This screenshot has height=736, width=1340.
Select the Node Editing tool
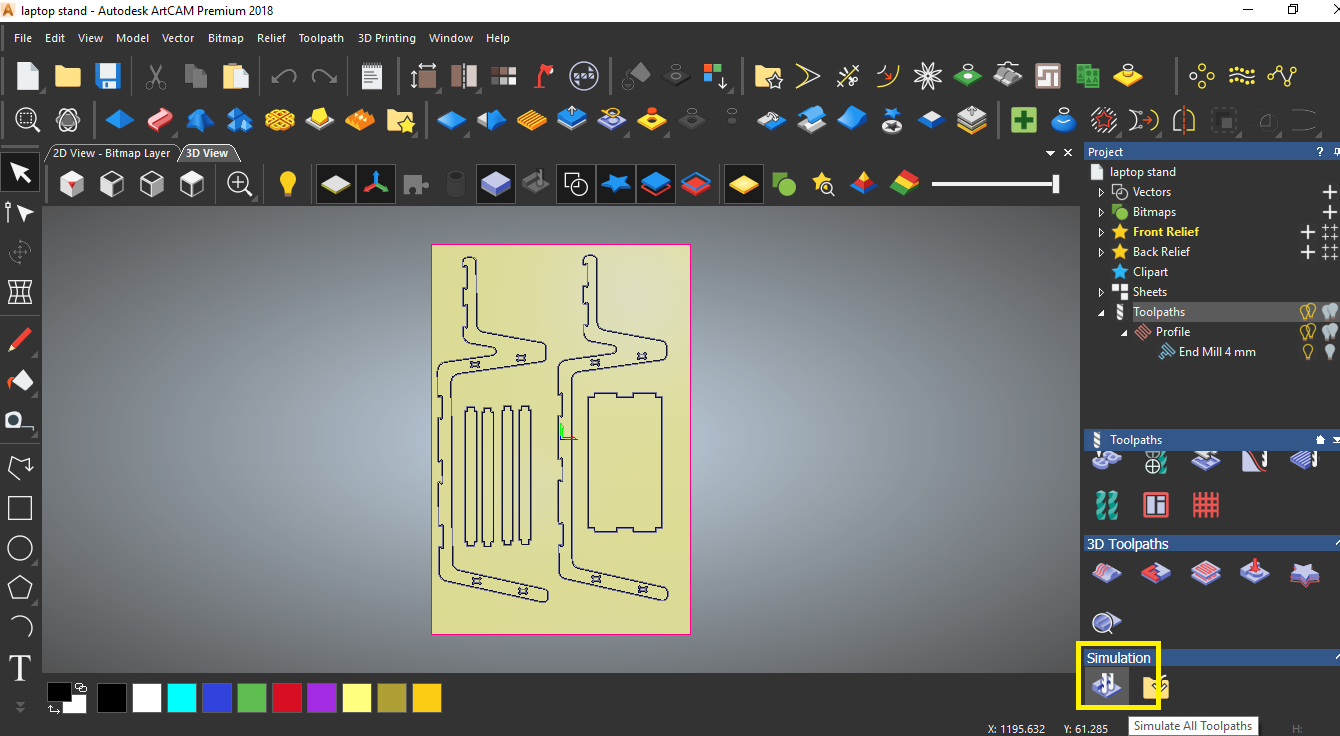(20, 212)
